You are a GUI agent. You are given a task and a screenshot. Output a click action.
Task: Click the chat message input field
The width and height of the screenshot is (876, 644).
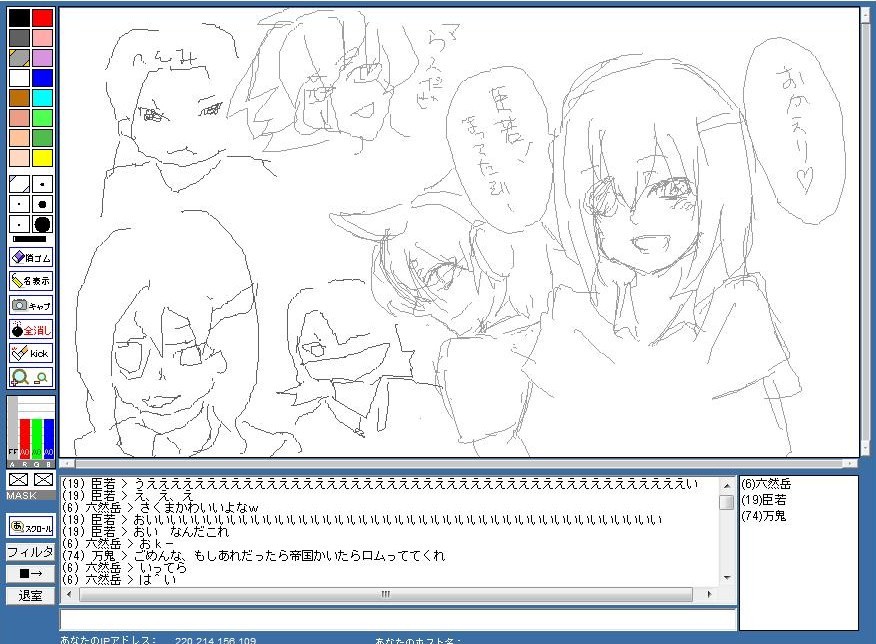pos(397,619)
